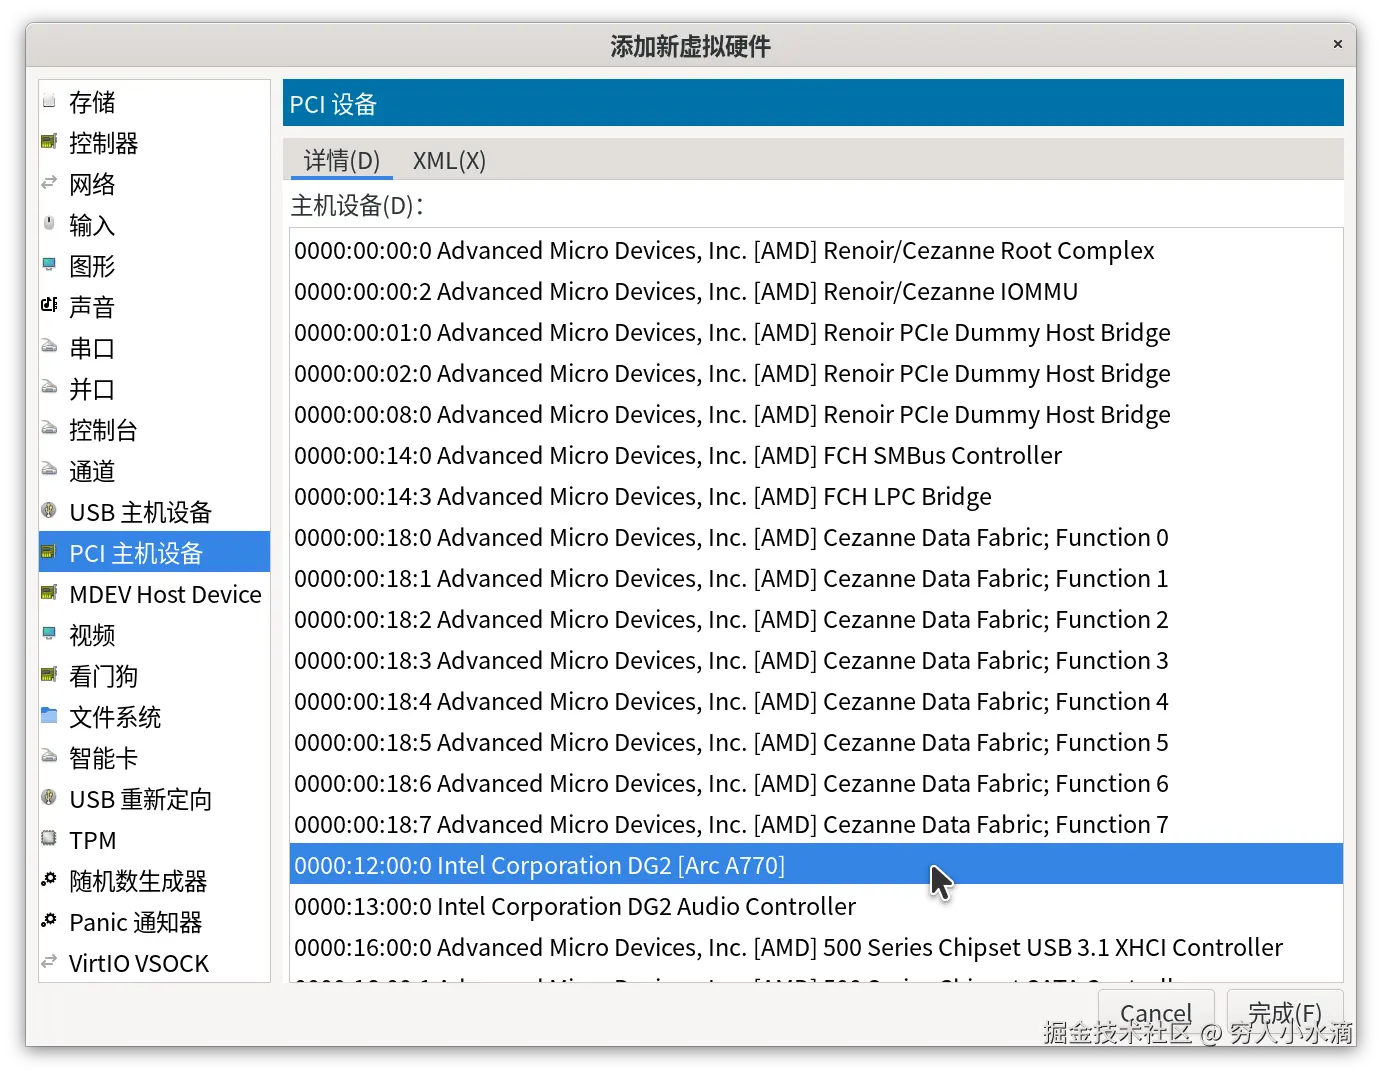The height and width of the screenshot is (1075, 1382).
Task: Select the 控制台 entry
Action: coord(154,430)
